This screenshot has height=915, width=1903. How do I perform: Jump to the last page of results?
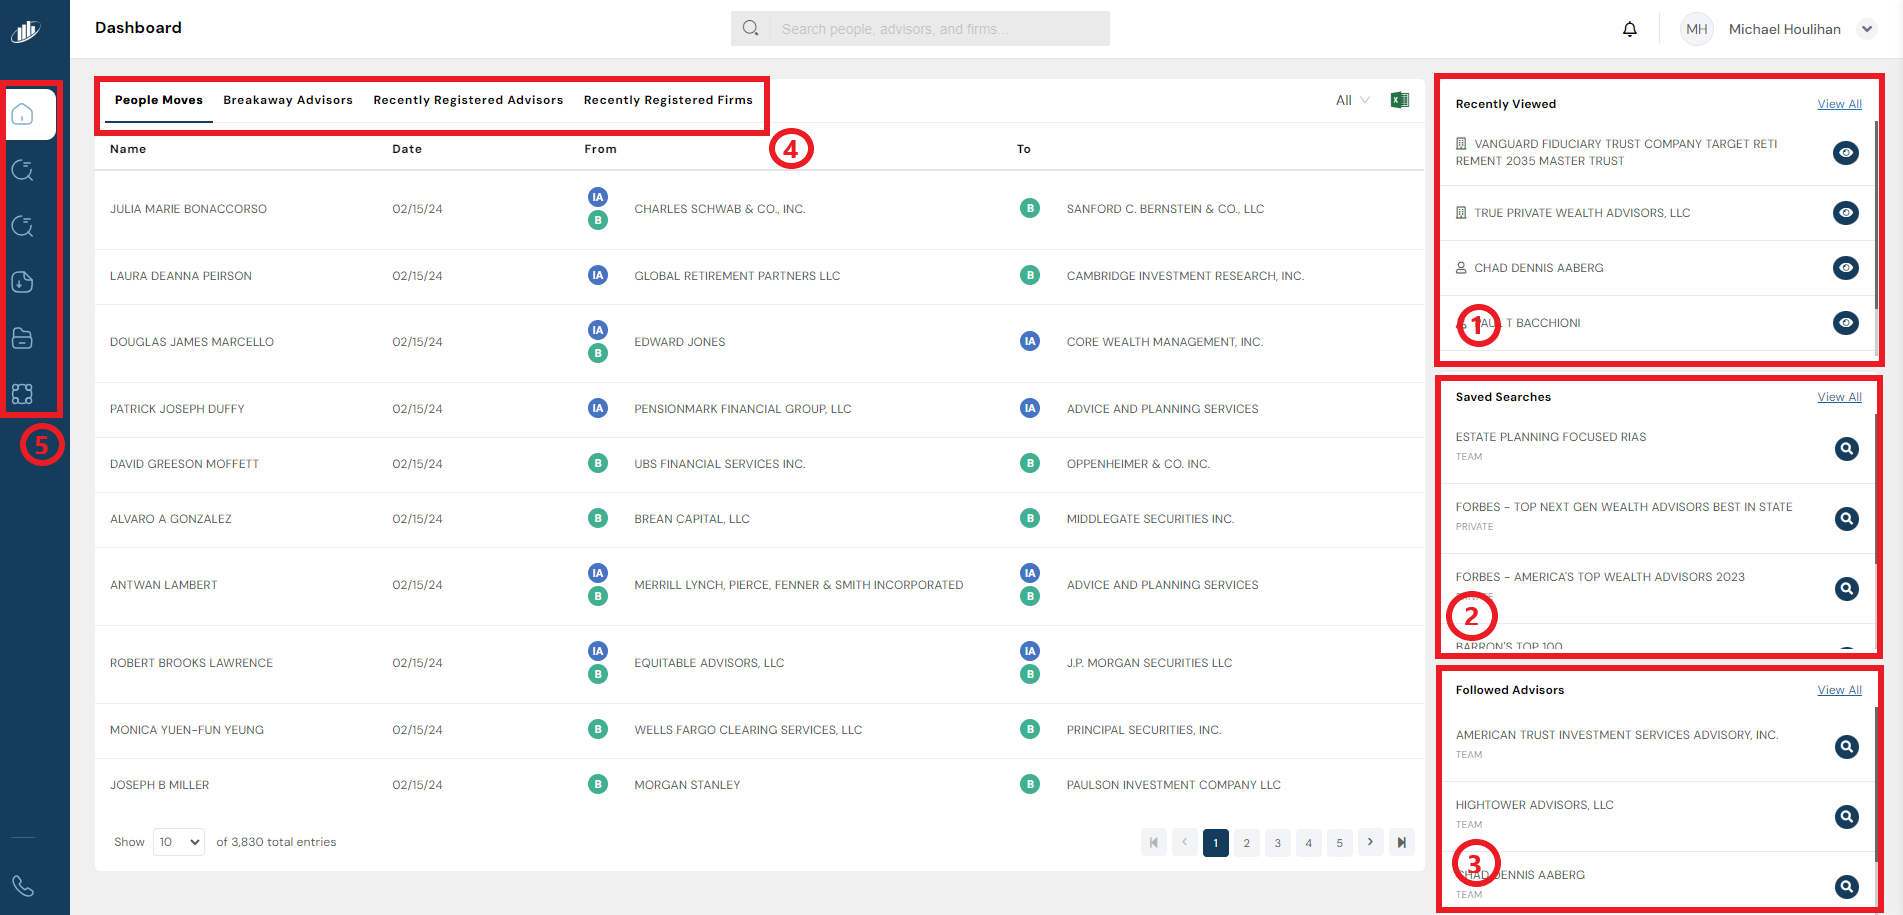(x=1401, y=843)
